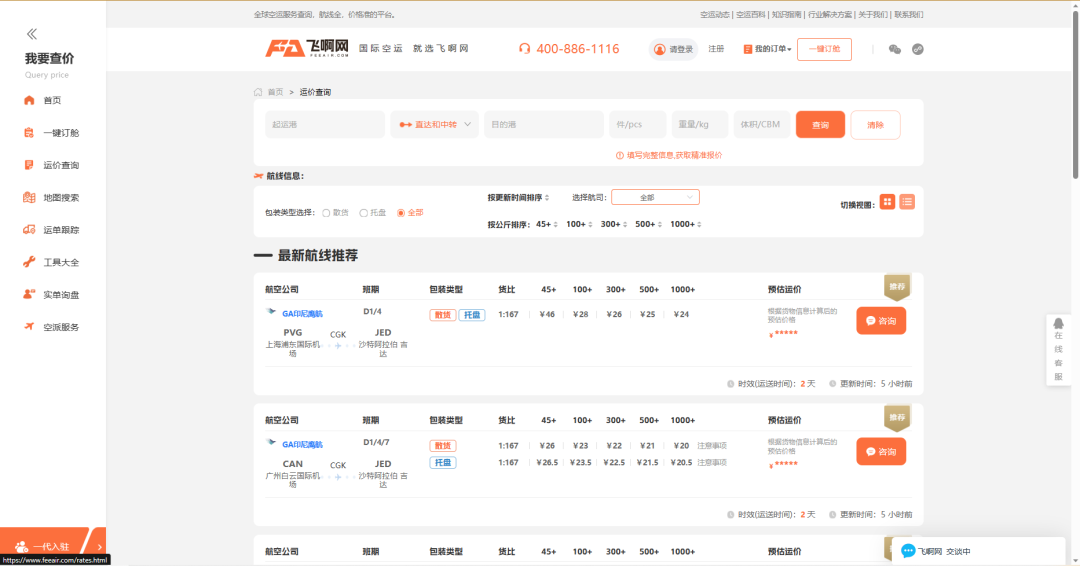Open 运价查询 in the sidebar
The width and height of the screenshot is (1080, 566).
coord(52,165)
